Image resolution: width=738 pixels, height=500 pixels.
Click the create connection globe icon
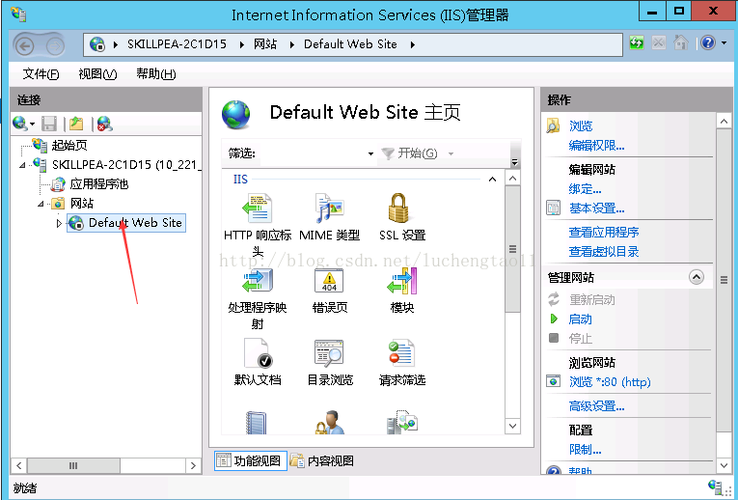[x=20, y=123]
